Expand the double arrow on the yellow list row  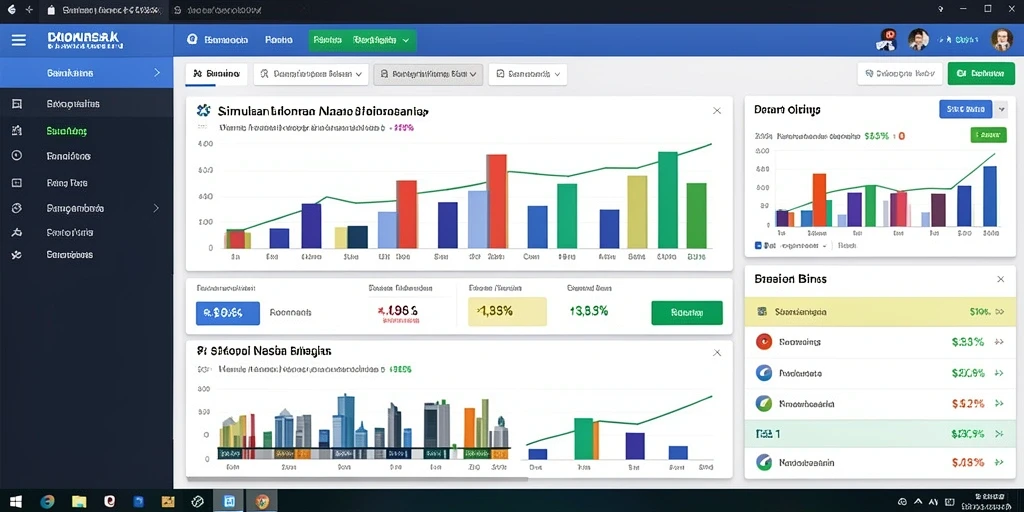[1000, 312]
